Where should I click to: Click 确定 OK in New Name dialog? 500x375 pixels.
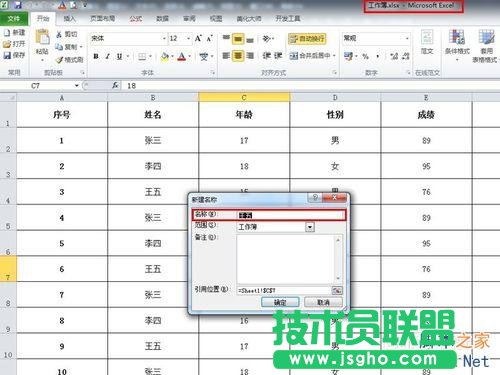click(280, 302)
